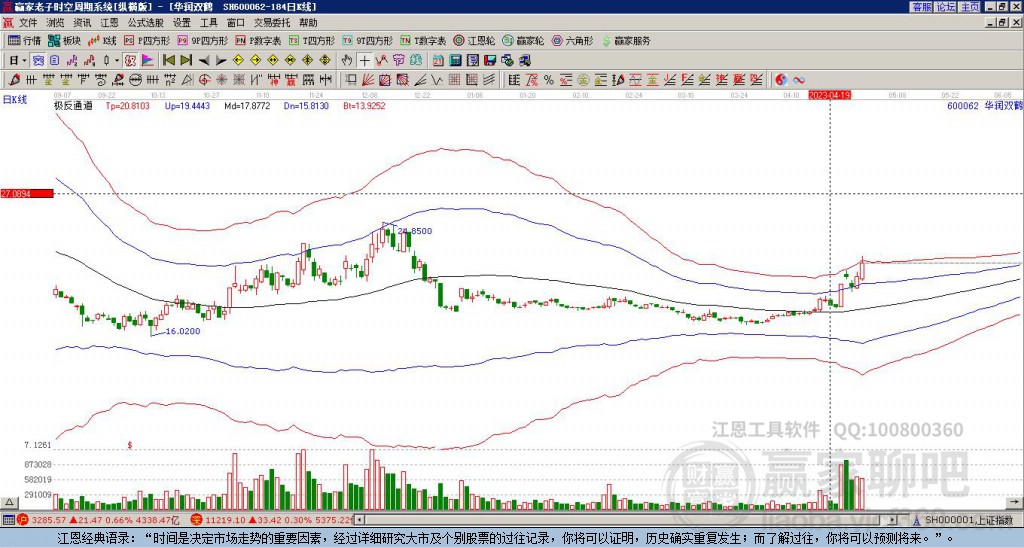The width and height of the screenshot is (1024, 548).
Task: Select the percent % tool
Action: pos(549,80)
